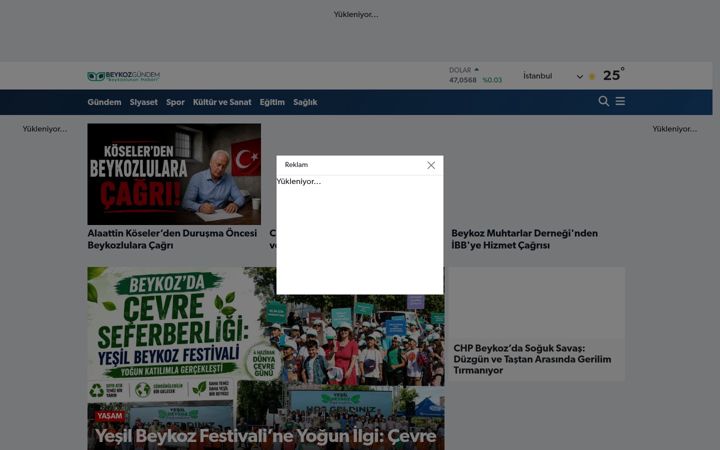720x450 pixels.
Task: Open Yeşil Beykoz Festivali'ne Yoğun İlgi headline
Action: click(x=265, y=436)
